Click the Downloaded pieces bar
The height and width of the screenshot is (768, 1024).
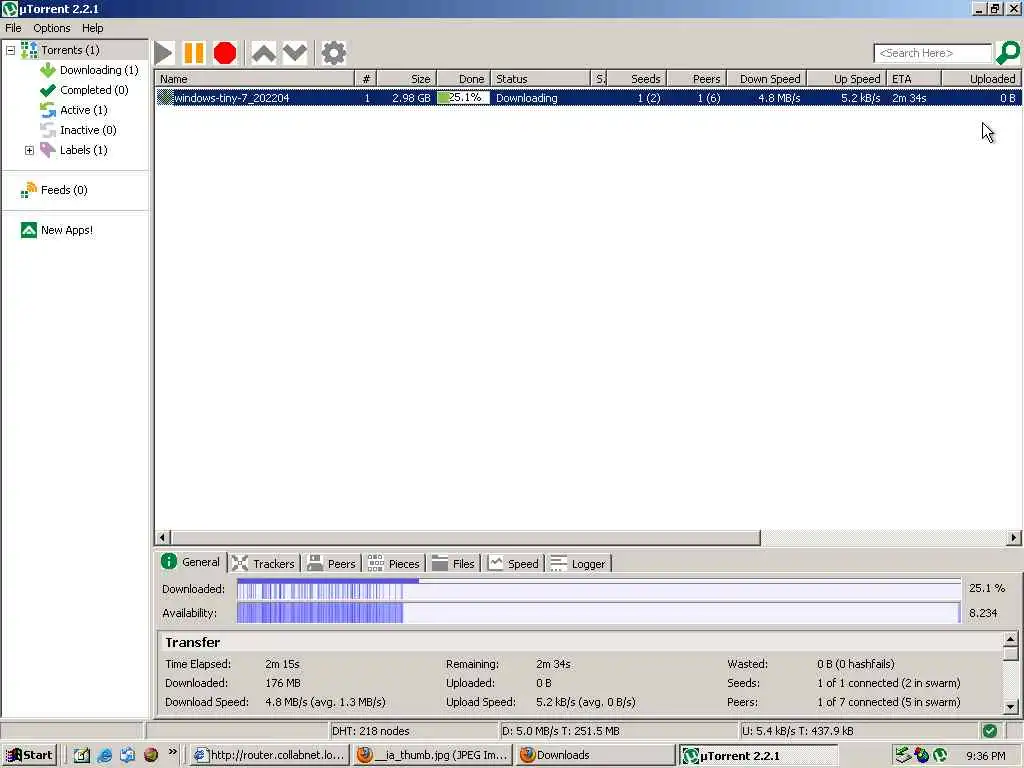pos(599,589)
